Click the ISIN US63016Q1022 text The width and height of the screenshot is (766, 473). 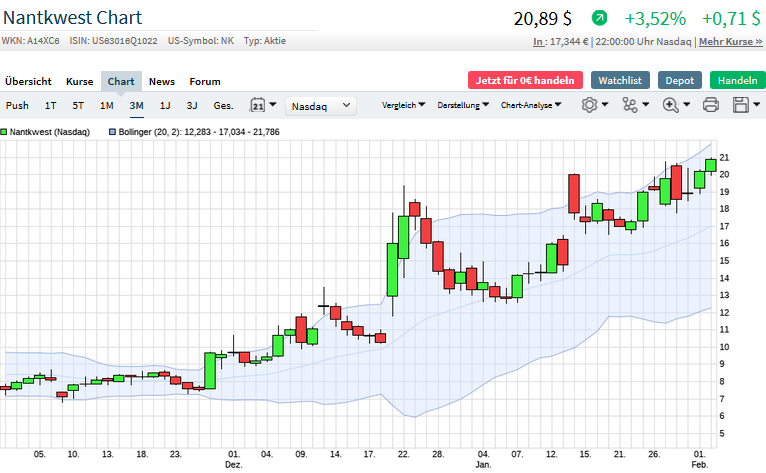(113, 41)
